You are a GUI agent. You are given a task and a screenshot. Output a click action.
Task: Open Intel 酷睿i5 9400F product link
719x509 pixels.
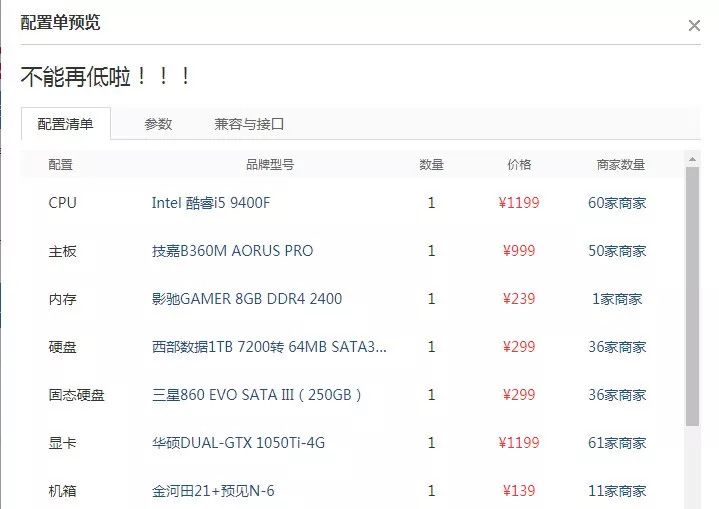(211, 203)
